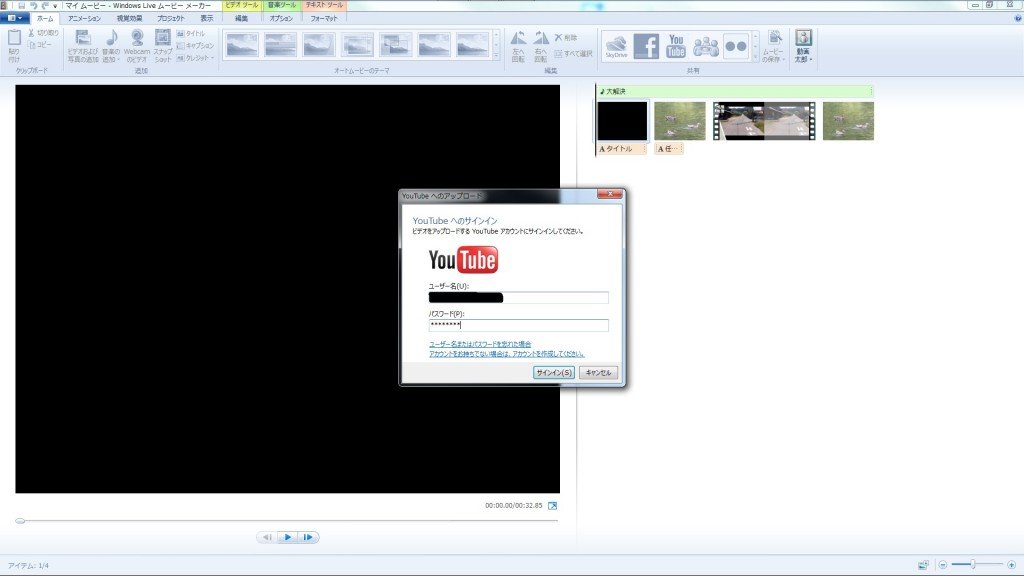1024x576 pixels.
Task: Click forgot username or password link
Action: [x=480, y=344]
